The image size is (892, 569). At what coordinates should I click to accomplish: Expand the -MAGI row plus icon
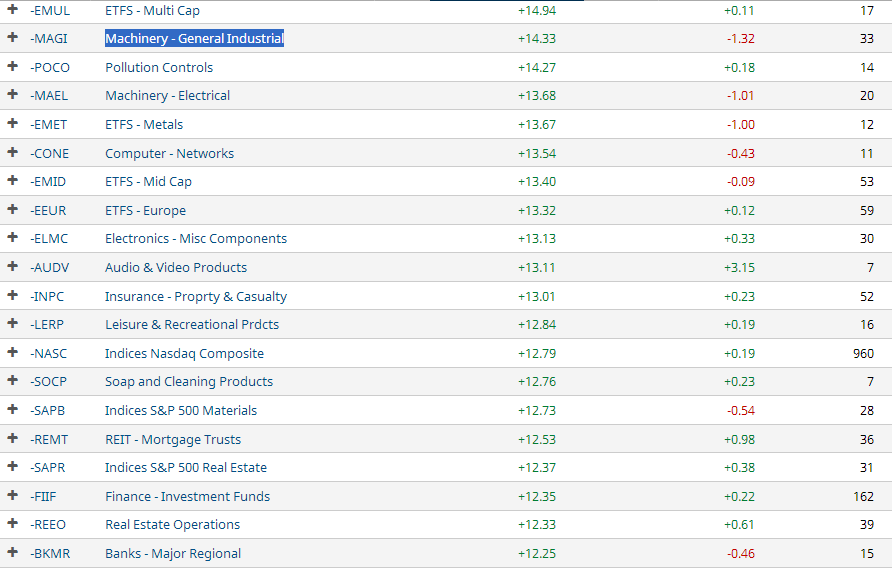(12, 38)
